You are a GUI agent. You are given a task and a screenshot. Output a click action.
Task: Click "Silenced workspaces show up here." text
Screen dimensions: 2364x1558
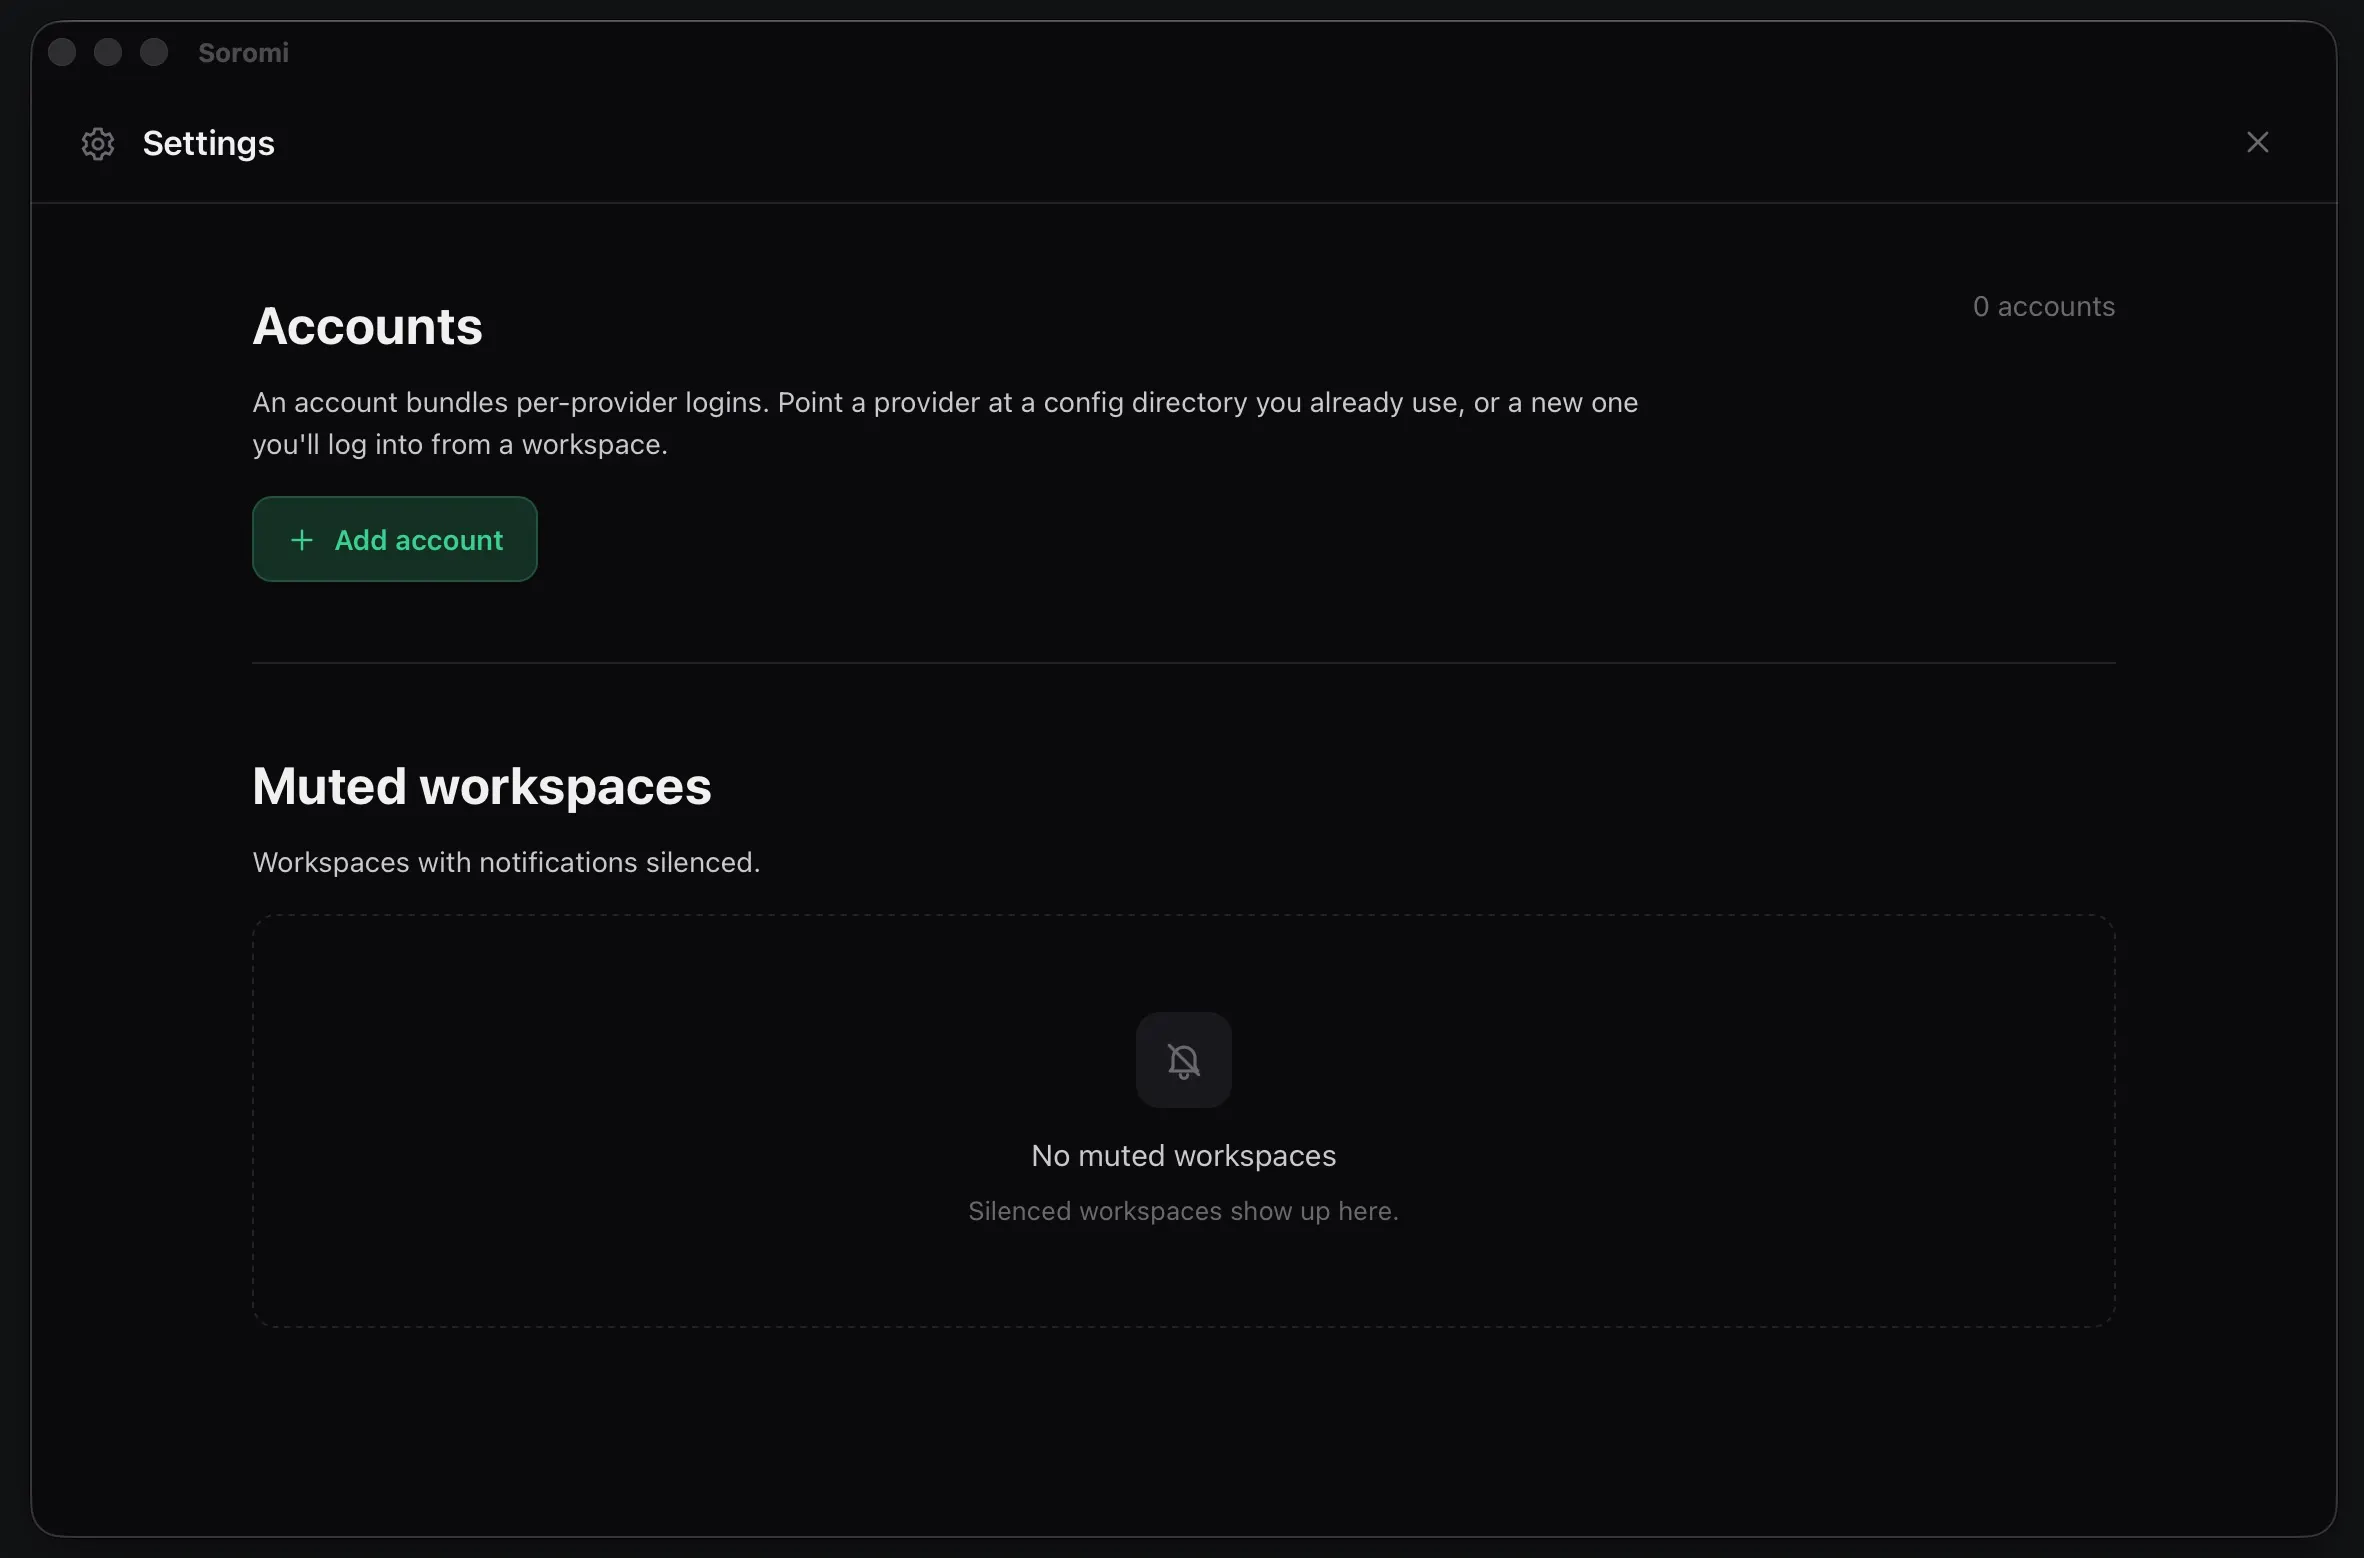[x=1183, y=1211]
